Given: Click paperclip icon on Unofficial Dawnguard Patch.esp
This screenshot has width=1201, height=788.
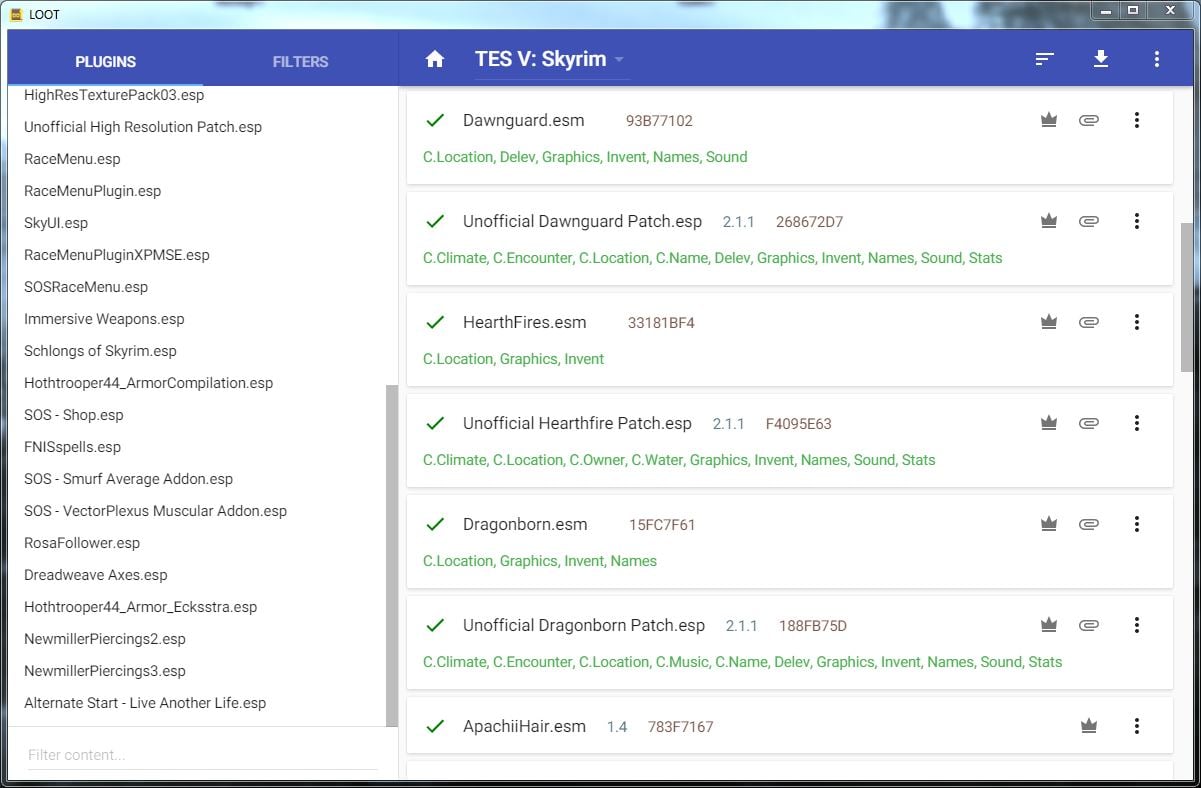Looking at the screenshot, I should (1089, 221).
